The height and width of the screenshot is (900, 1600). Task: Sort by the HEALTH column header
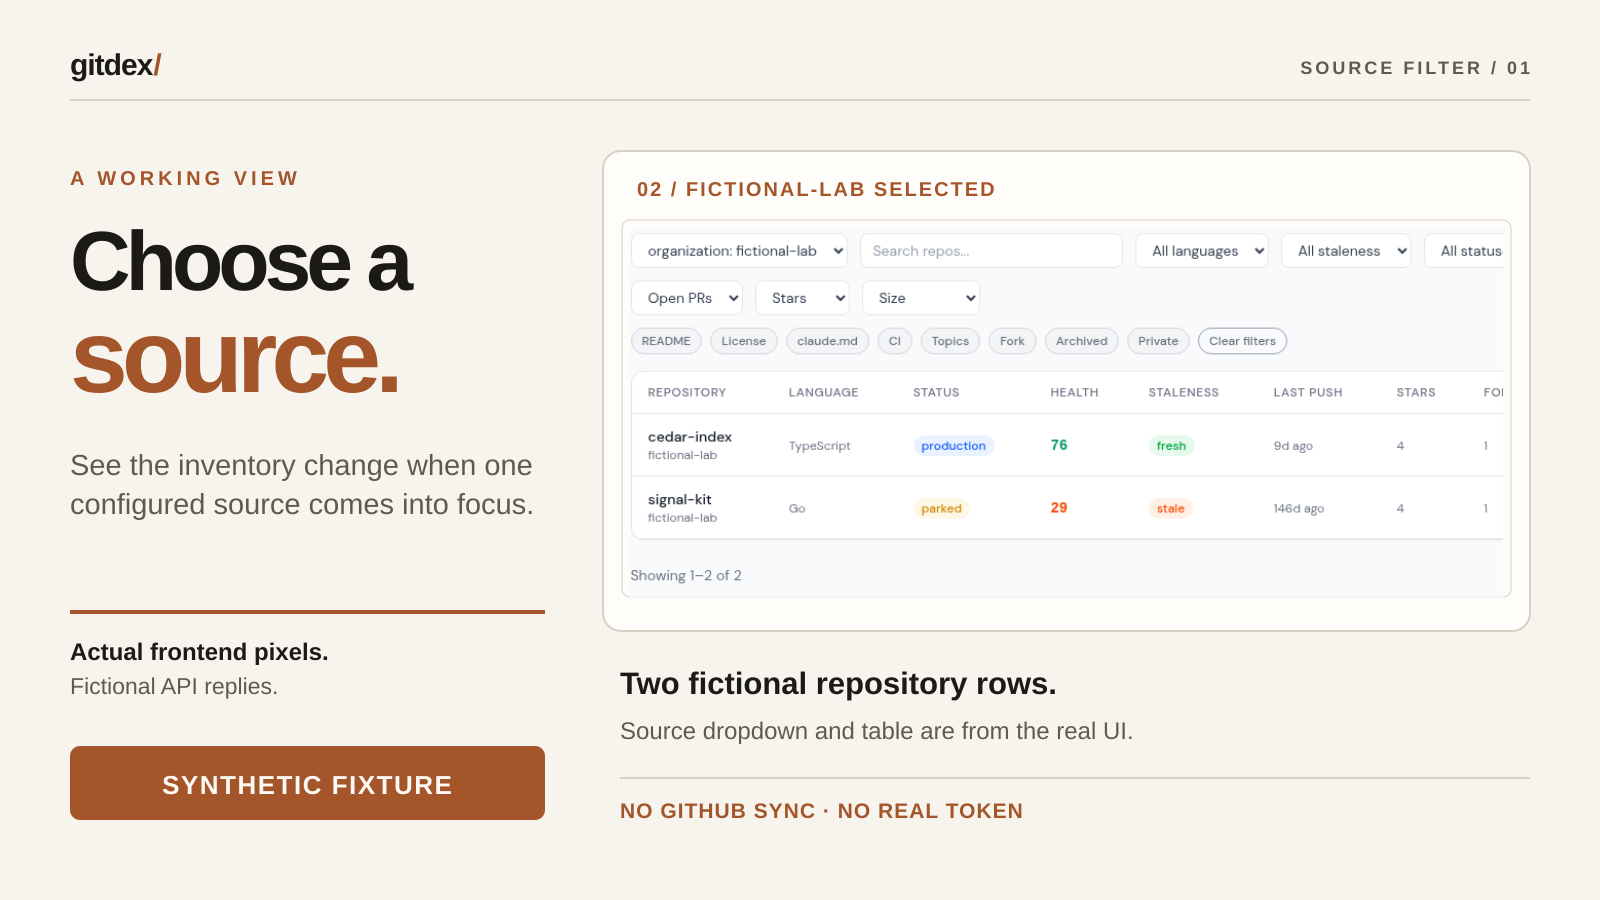point(1074,393)
